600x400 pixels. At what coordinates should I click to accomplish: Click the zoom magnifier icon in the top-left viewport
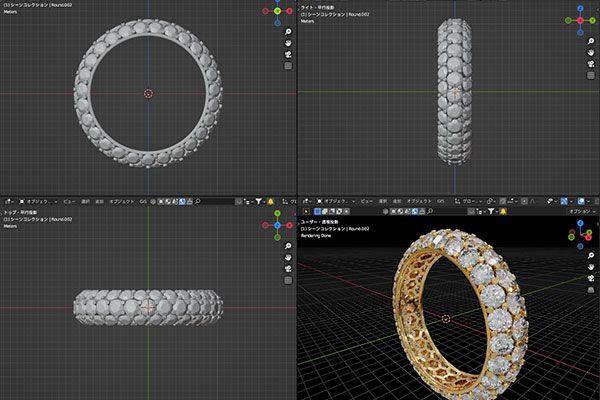click(x=288, y=32)
